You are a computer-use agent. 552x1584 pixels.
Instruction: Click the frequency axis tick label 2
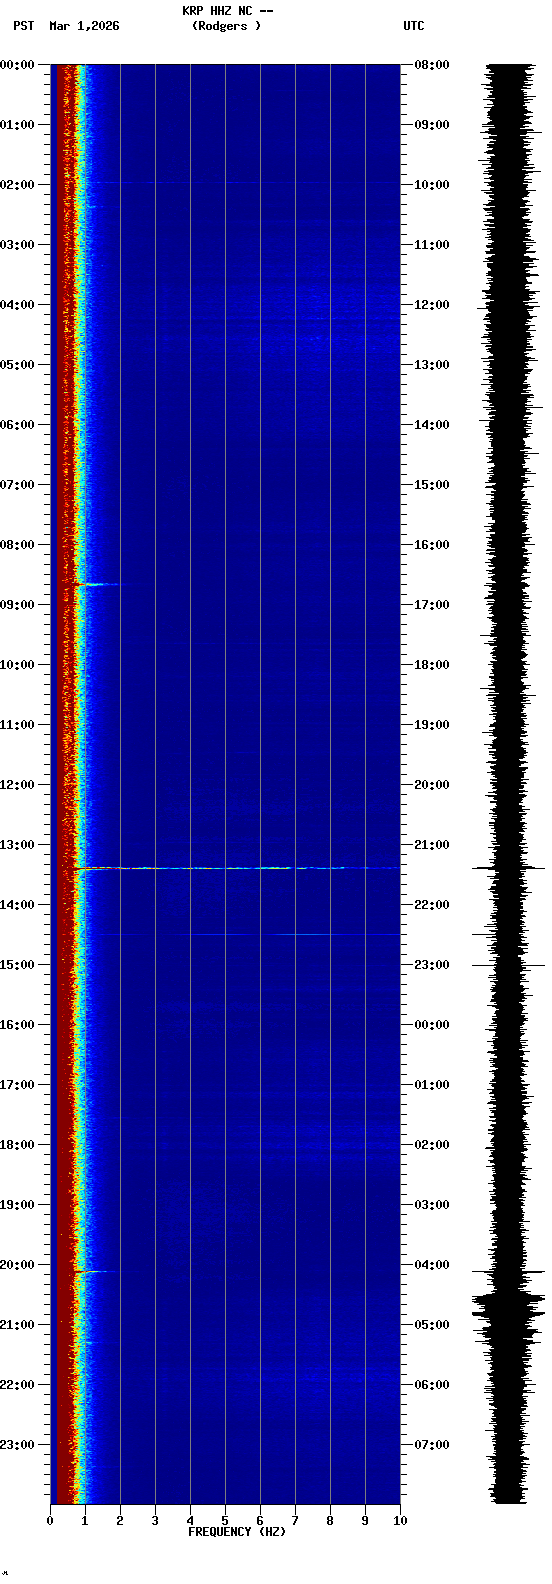point(120,1521)
